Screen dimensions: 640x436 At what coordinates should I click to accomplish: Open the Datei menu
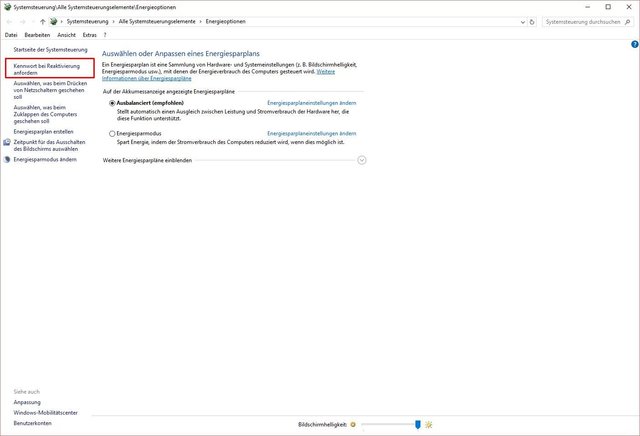click(x=11, y=35)
